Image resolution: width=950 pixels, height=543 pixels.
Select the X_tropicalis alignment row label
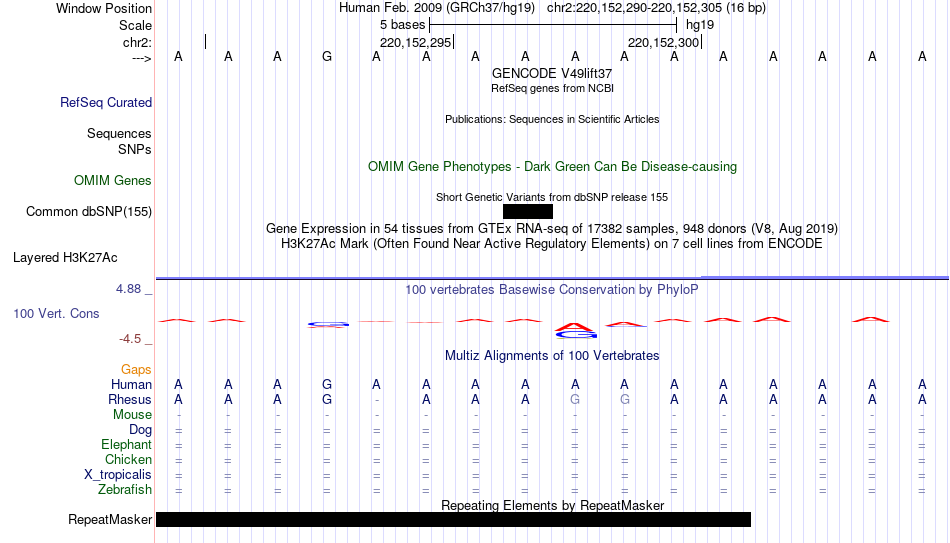118,475
